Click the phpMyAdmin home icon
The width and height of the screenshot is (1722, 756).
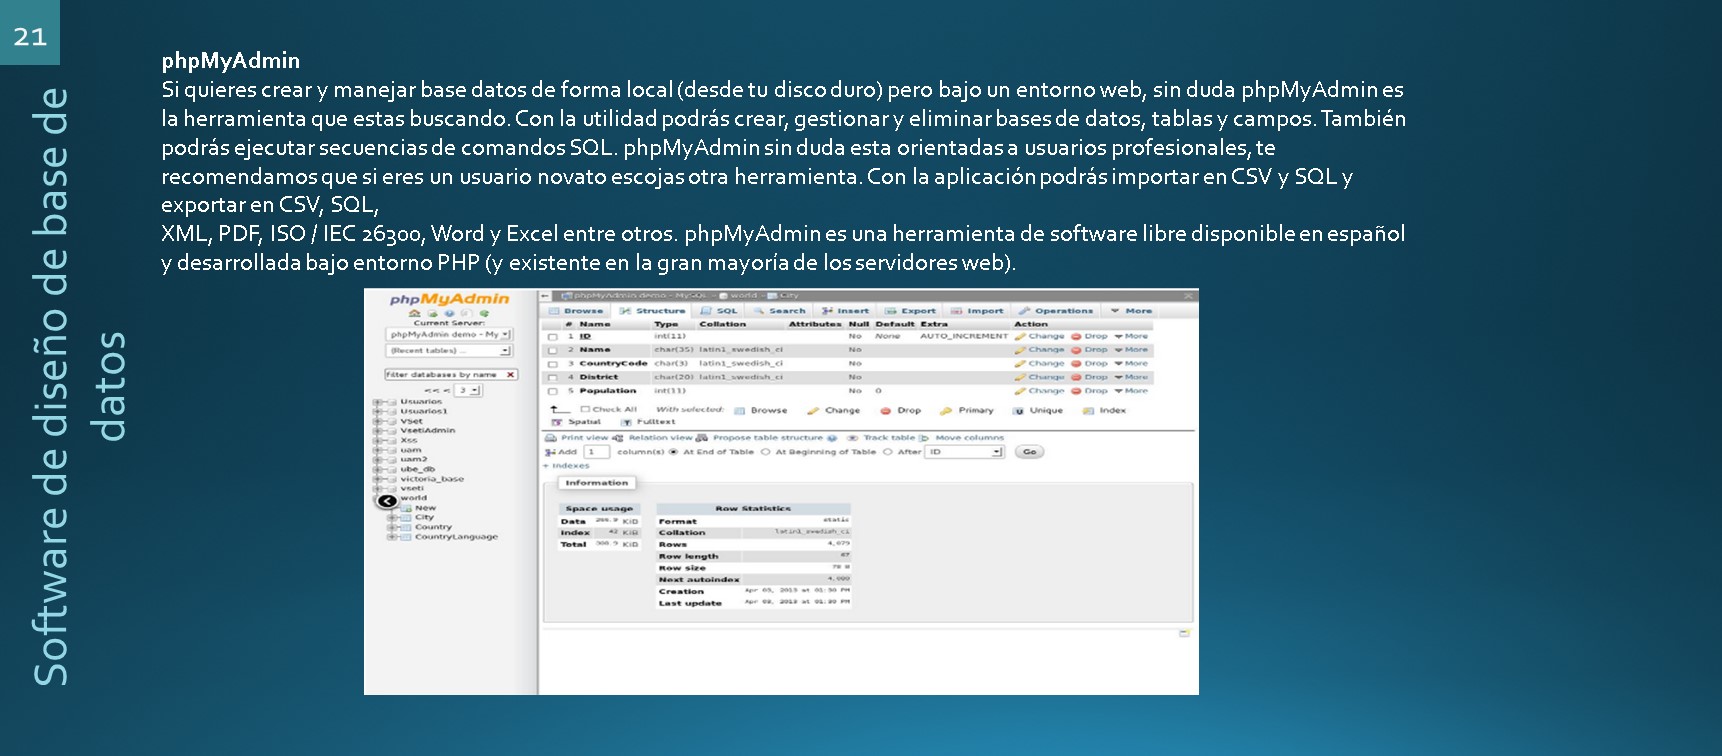click(415, 313)
